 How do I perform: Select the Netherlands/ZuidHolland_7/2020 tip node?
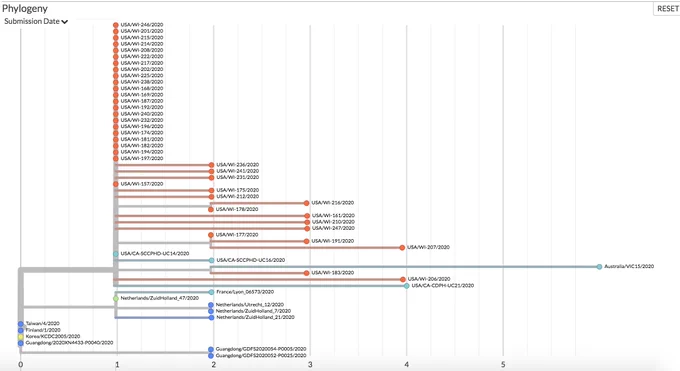[x=211, y=312]
